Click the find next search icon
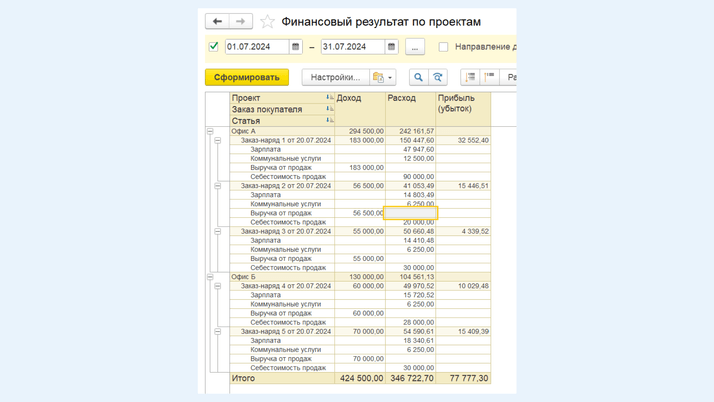Image resolution: width=714 pixels, height=402 pixels. [x=438, y=77]
